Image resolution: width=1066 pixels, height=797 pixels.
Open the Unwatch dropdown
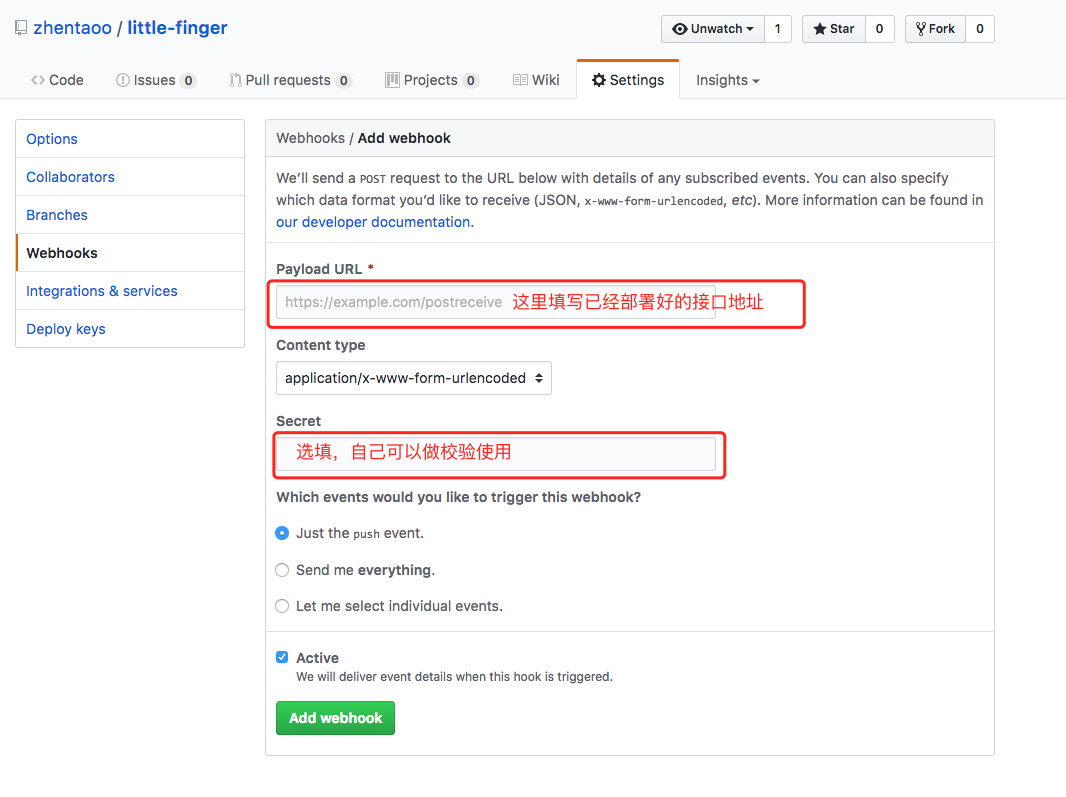[712, 29]
